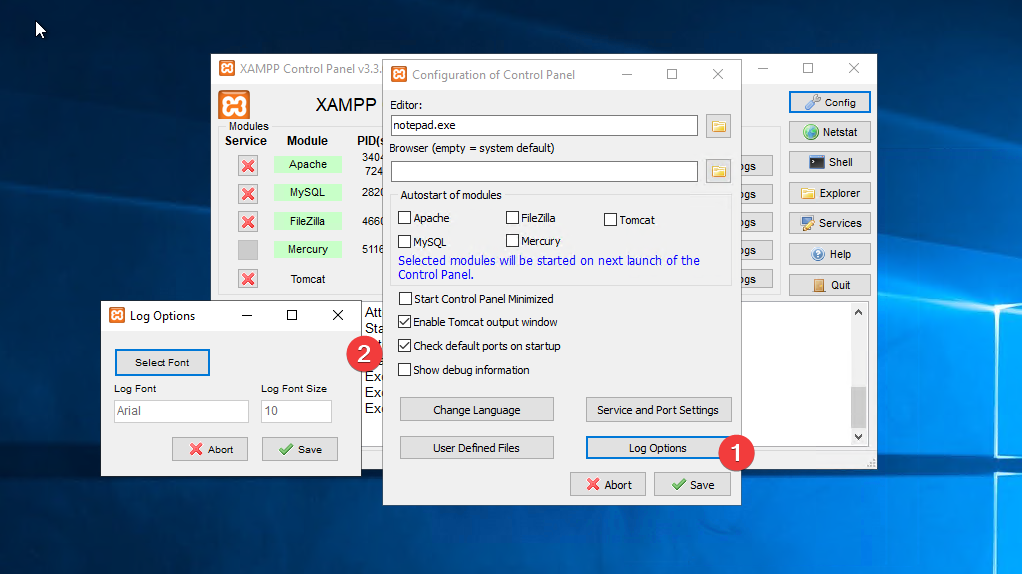The image size is (1022, 574).
Task: Click the Log Options button
Action: (657, 448)
